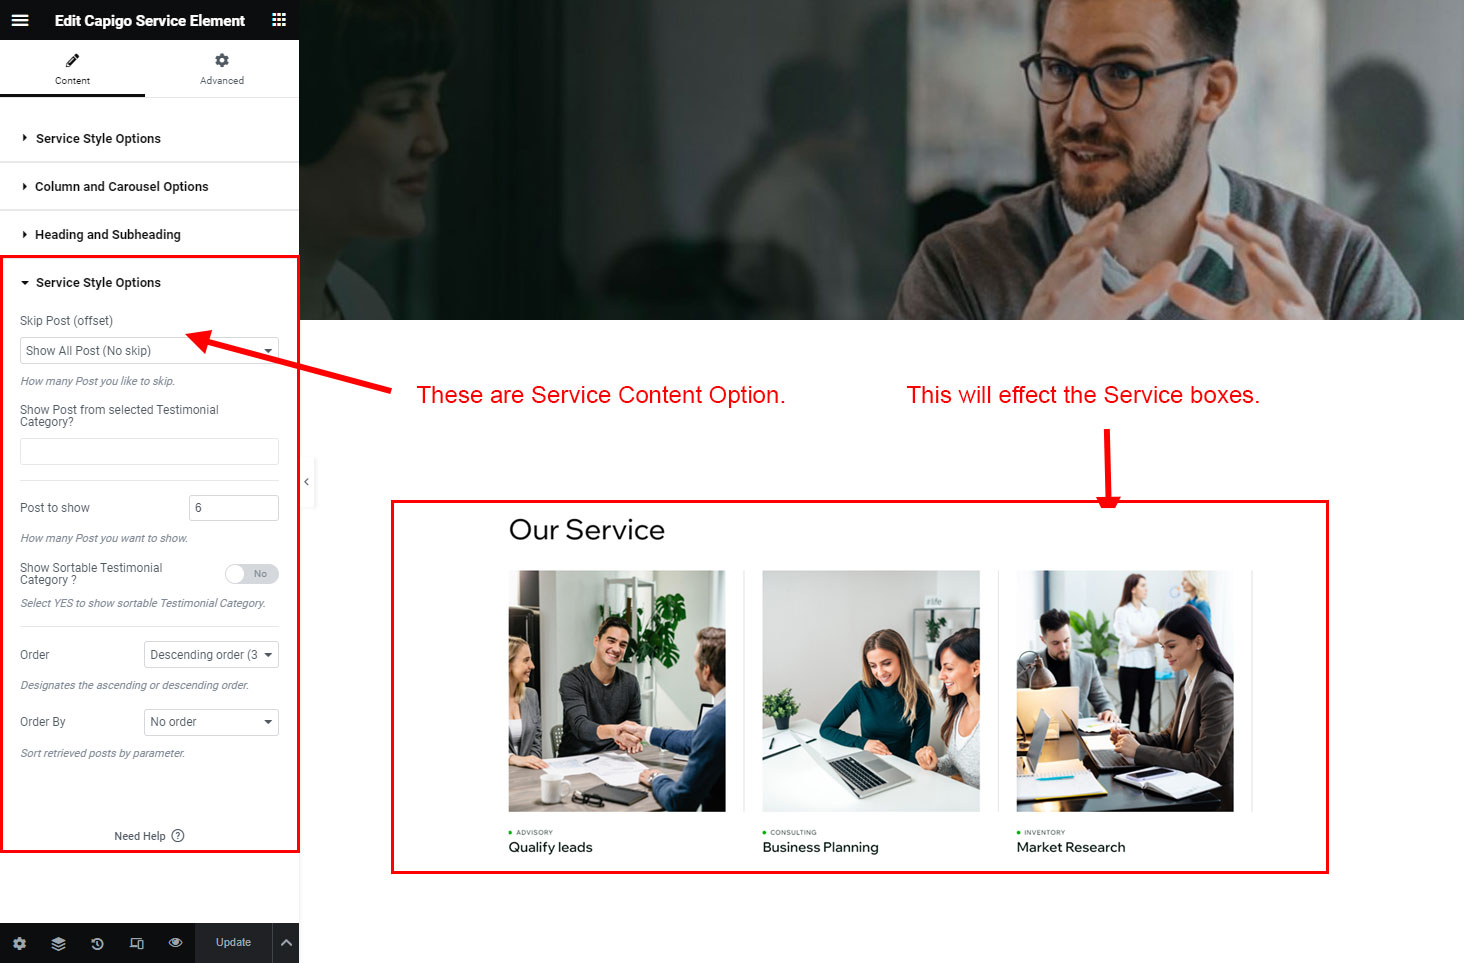
Task: Open save options arrow beside Update
Action: tap(286, 943)
